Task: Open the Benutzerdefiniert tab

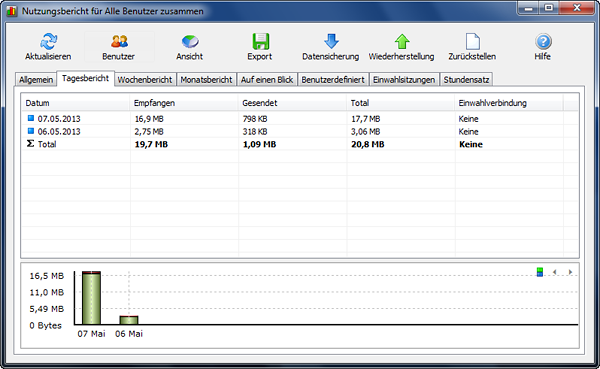Action: (x=333, y=80)
